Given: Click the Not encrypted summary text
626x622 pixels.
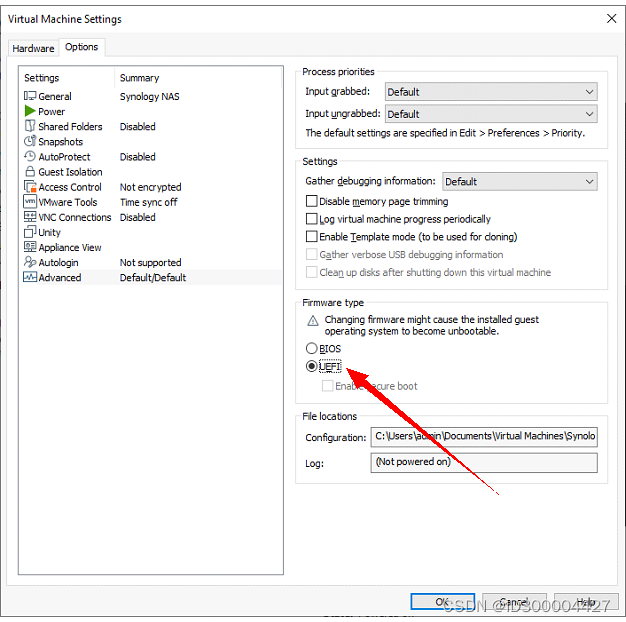Looking at the screenshot, I should (151, 187).
